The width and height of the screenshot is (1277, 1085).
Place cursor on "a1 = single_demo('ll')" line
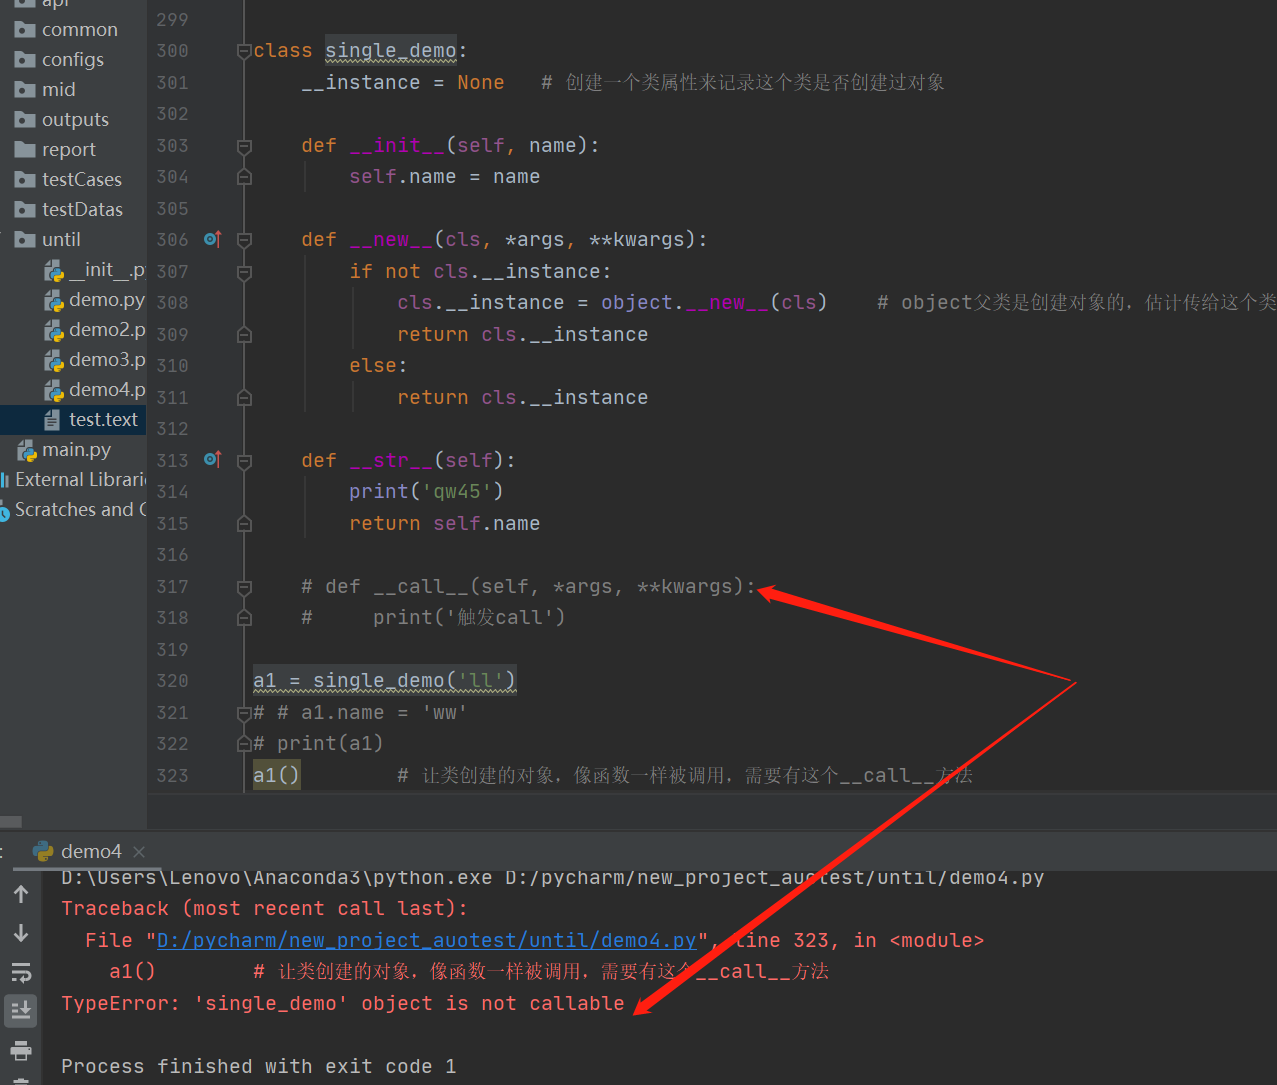coord(384,681)
